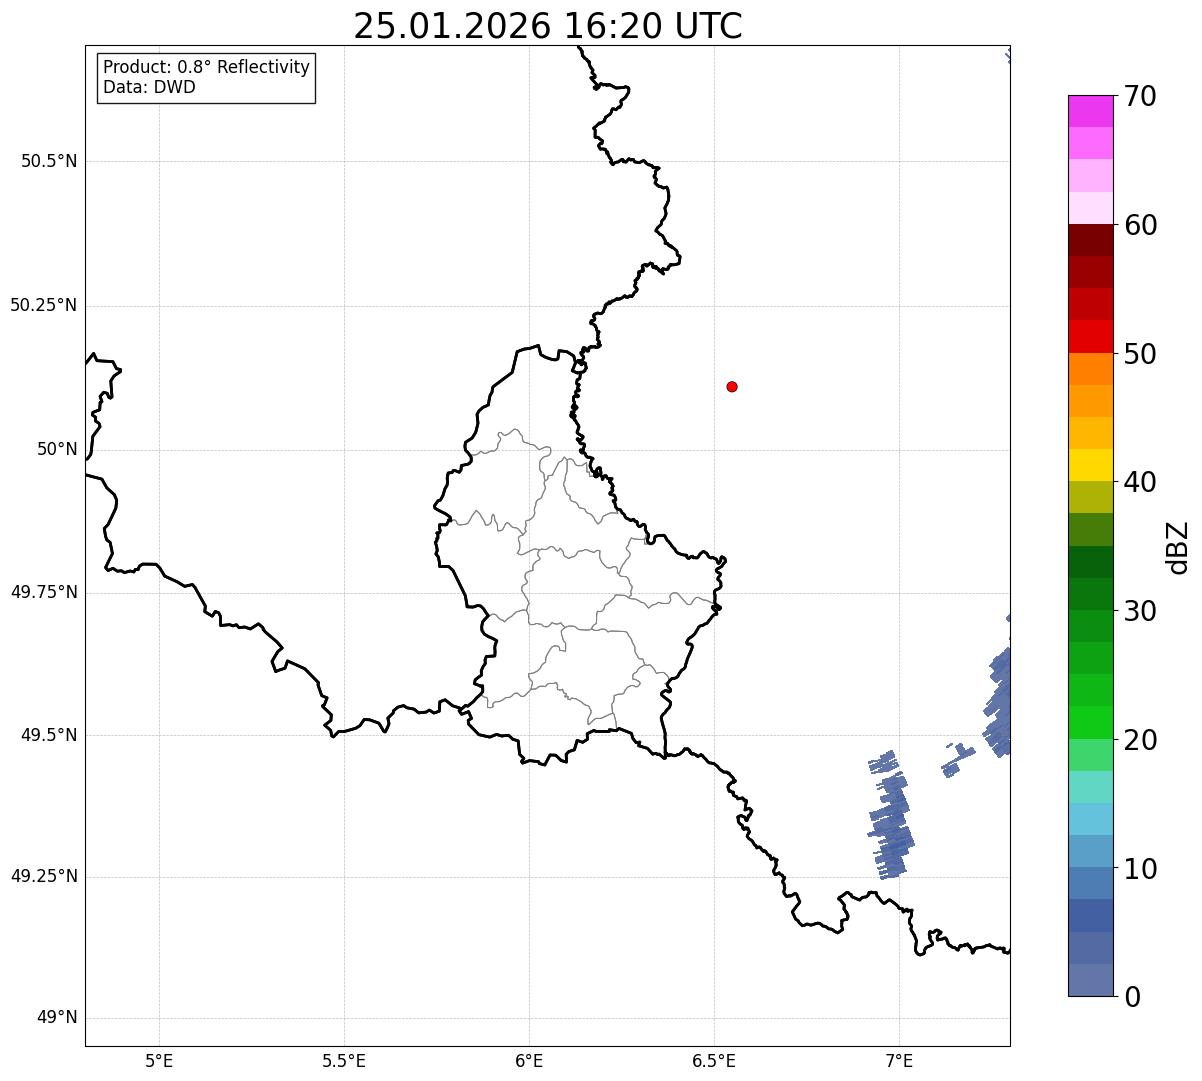Click the 6.5°E longitude label
The image size is (1202, 1081).
click(714, 1060)
